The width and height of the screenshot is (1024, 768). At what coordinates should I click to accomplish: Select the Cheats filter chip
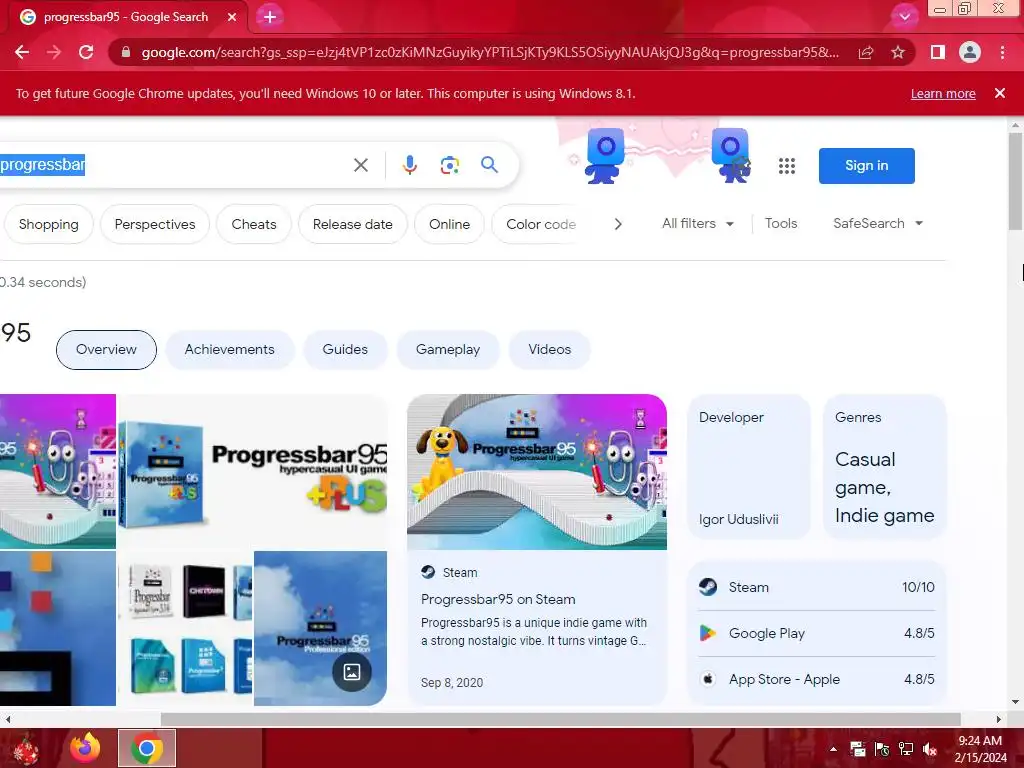click(x=253, y=224)
